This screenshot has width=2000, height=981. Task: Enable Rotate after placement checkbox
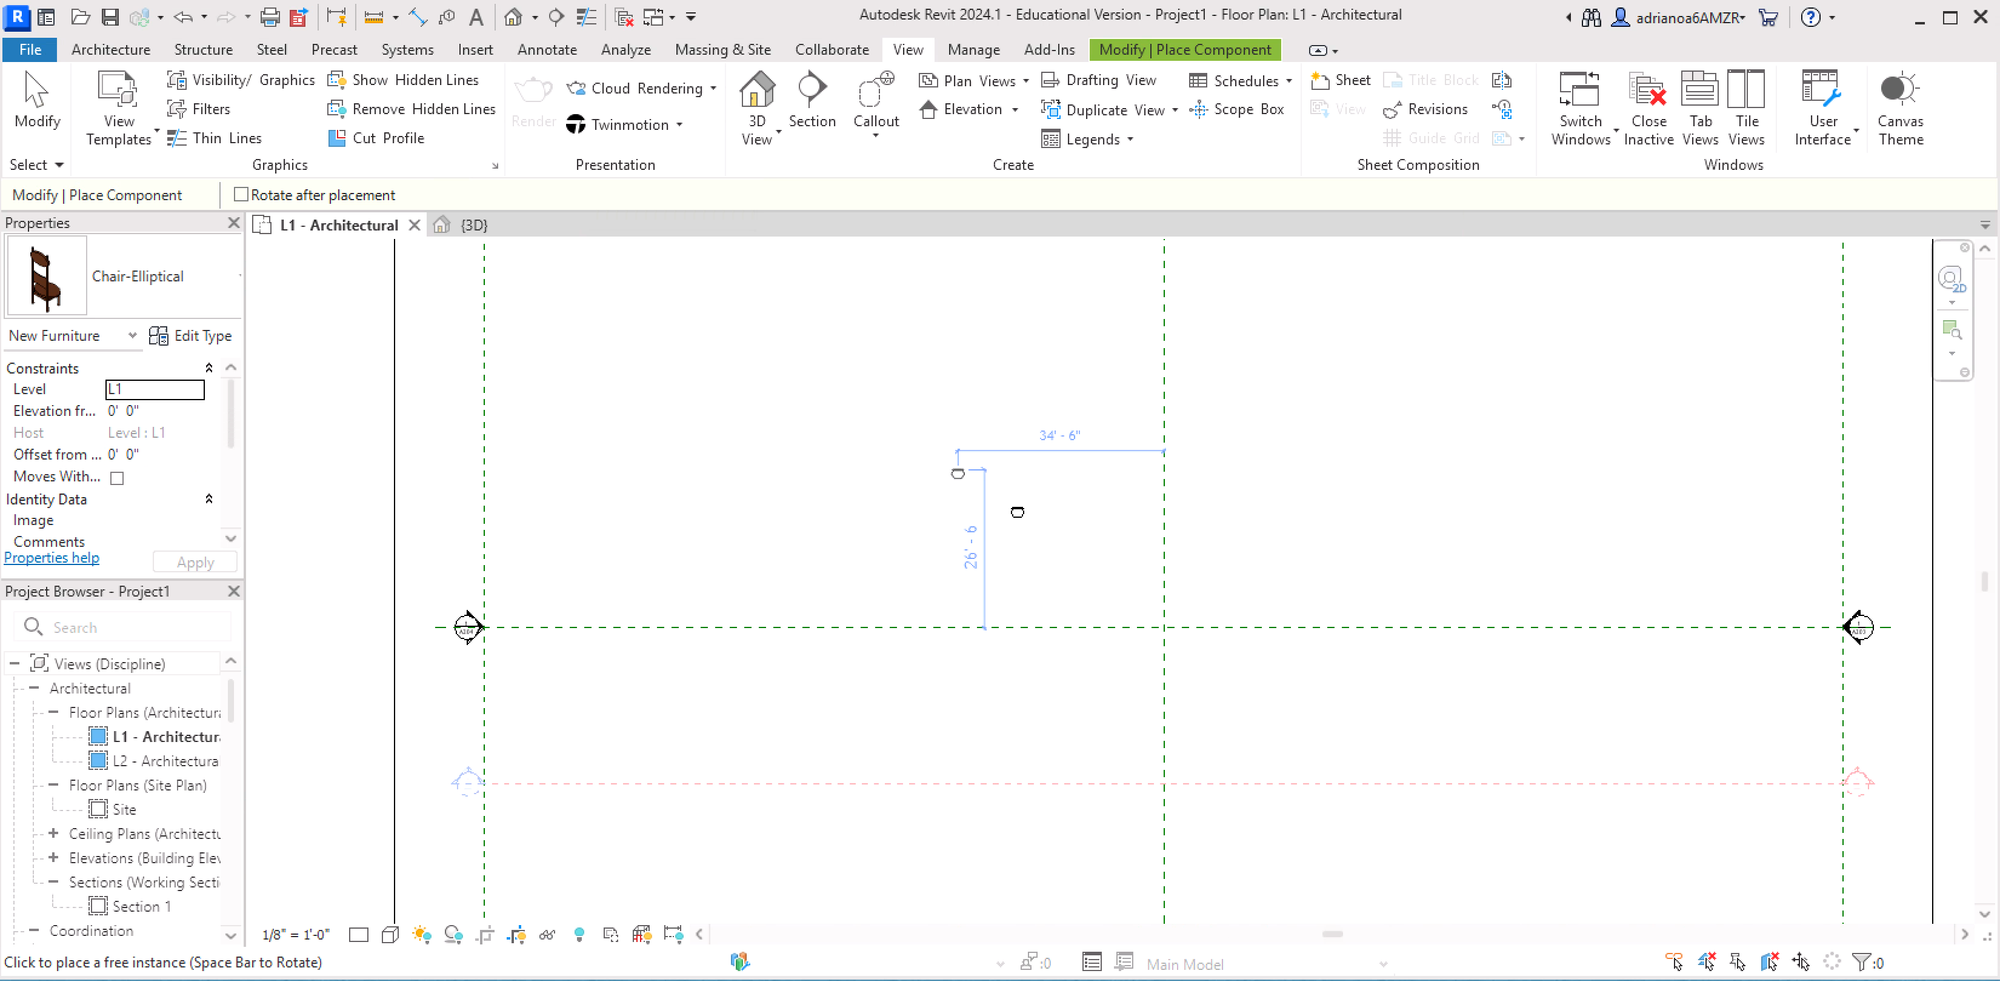click(241, 194)
